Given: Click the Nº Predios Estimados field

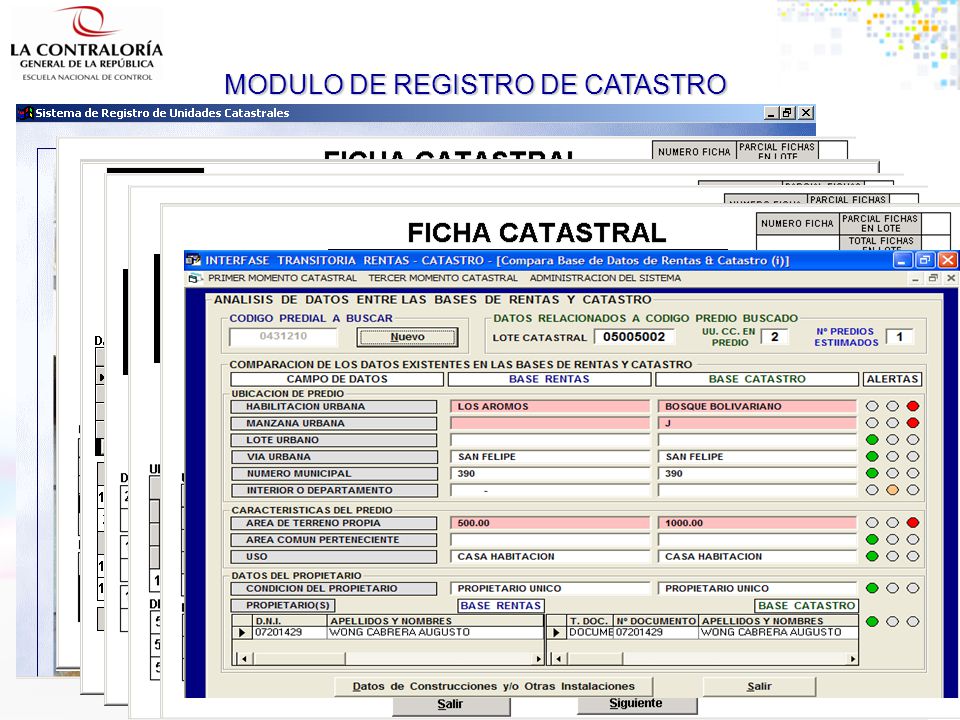Looking at the screenshot, I should [x=899, y=337].
